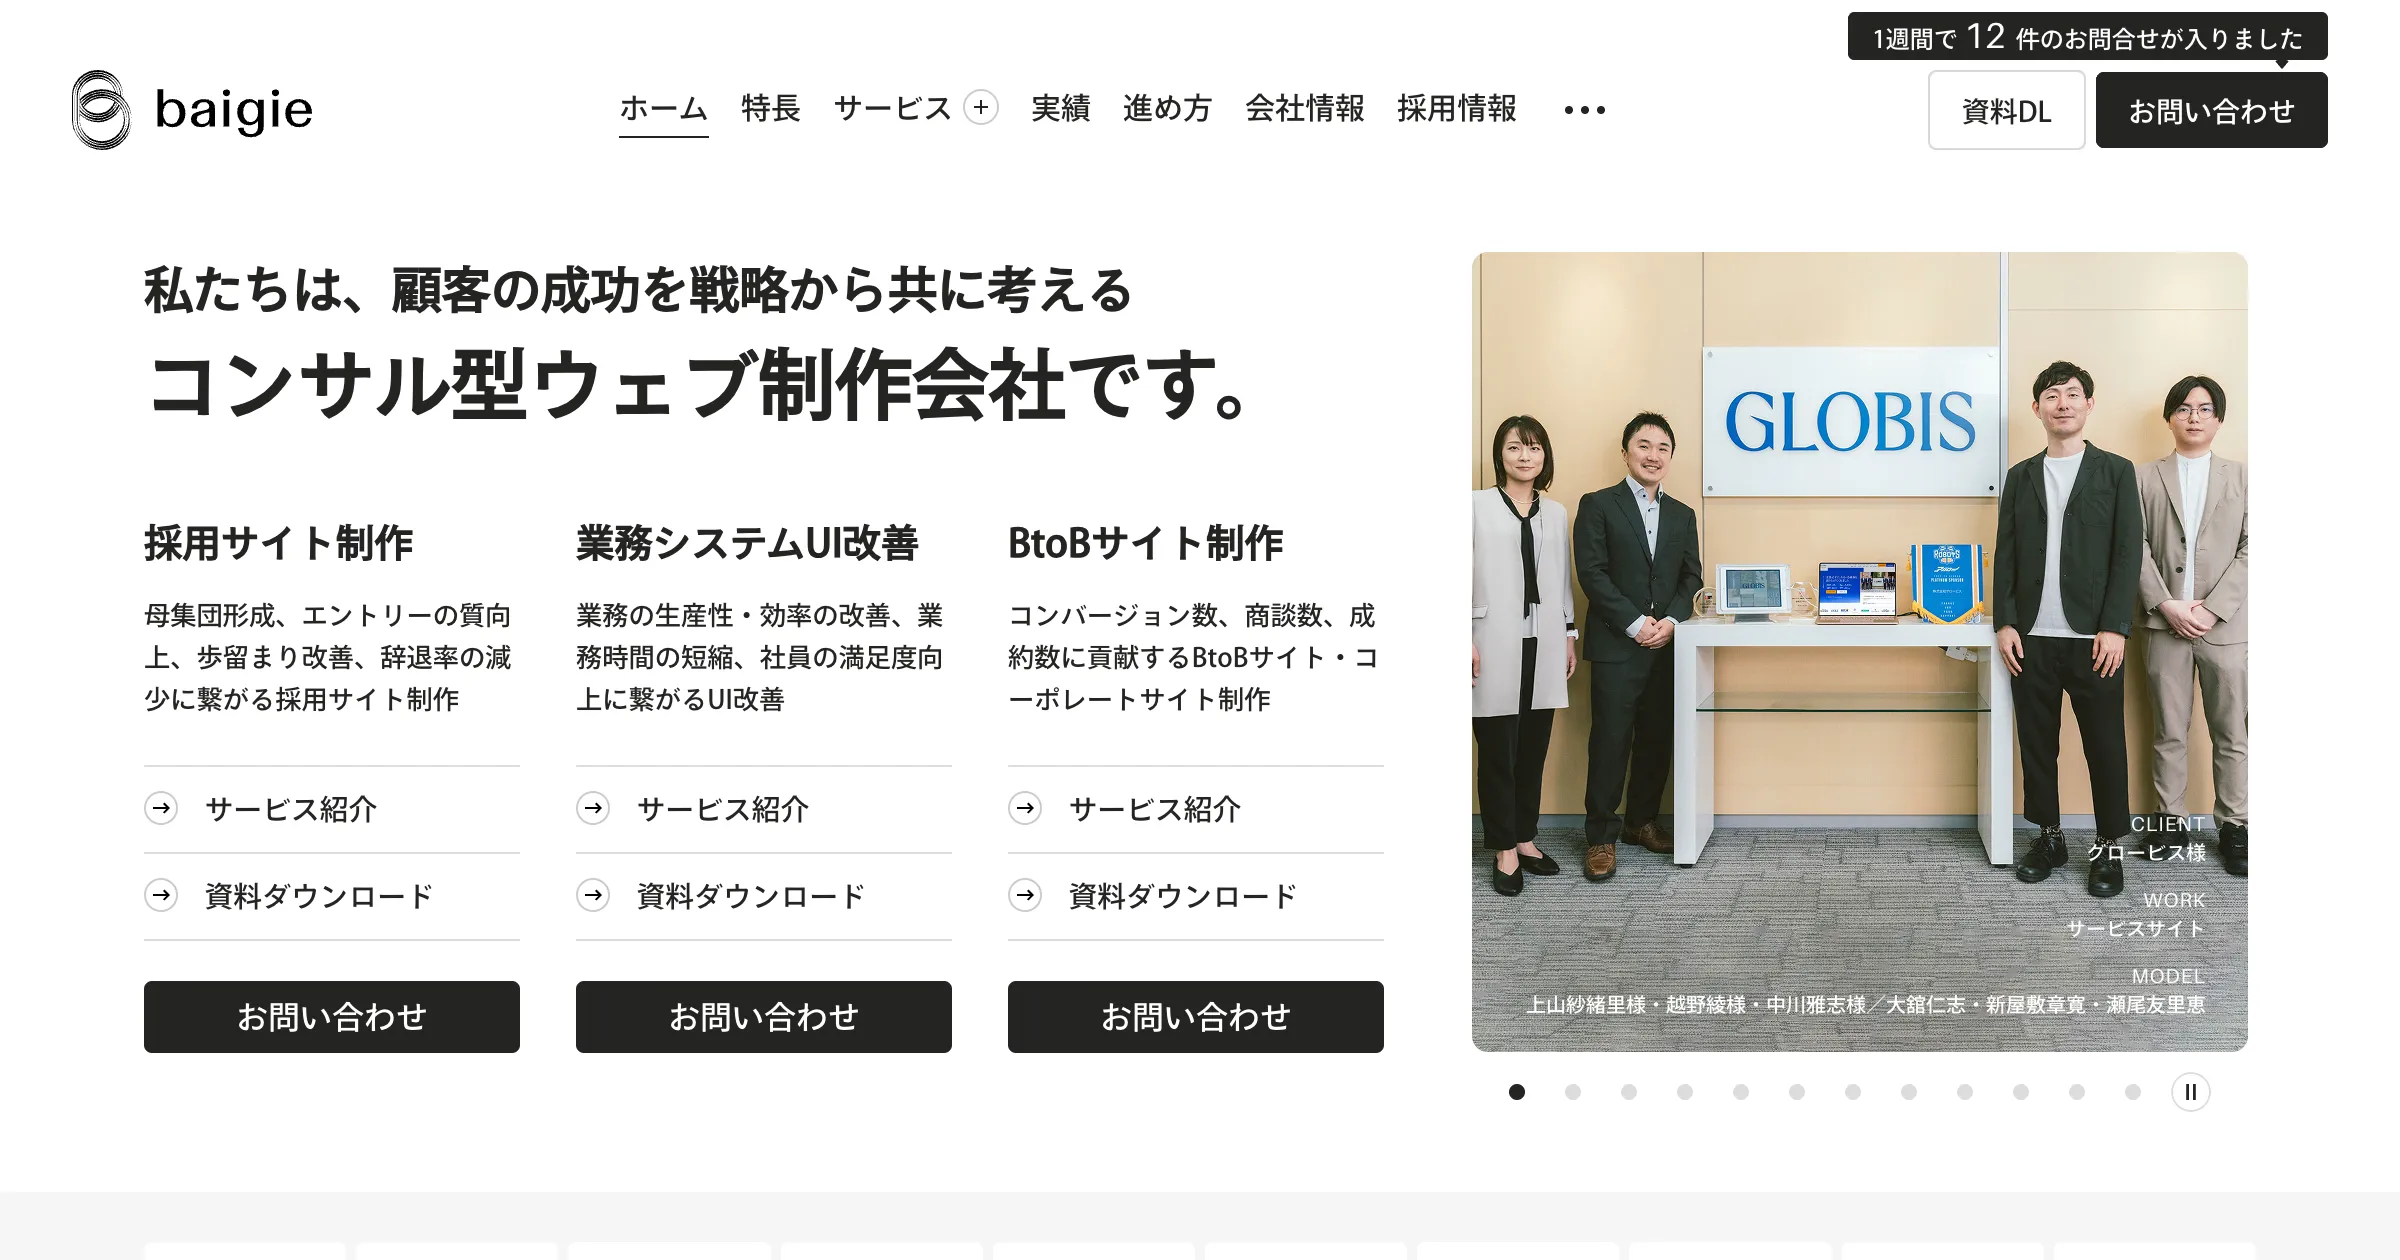The width and height of the screenshot is (2400, 1260).
Task: Open the three-dots more menu
Action: [x=1585, y=110]
